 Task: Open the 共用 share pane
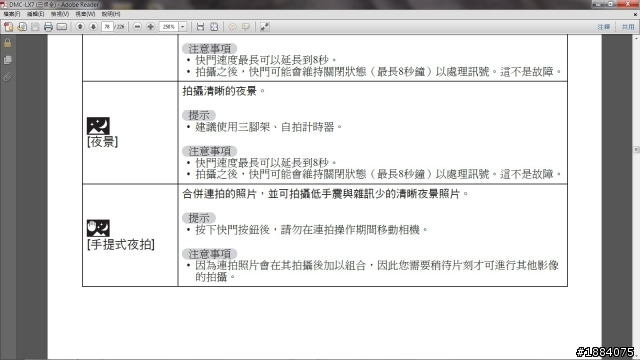click(x=628, y=27)
